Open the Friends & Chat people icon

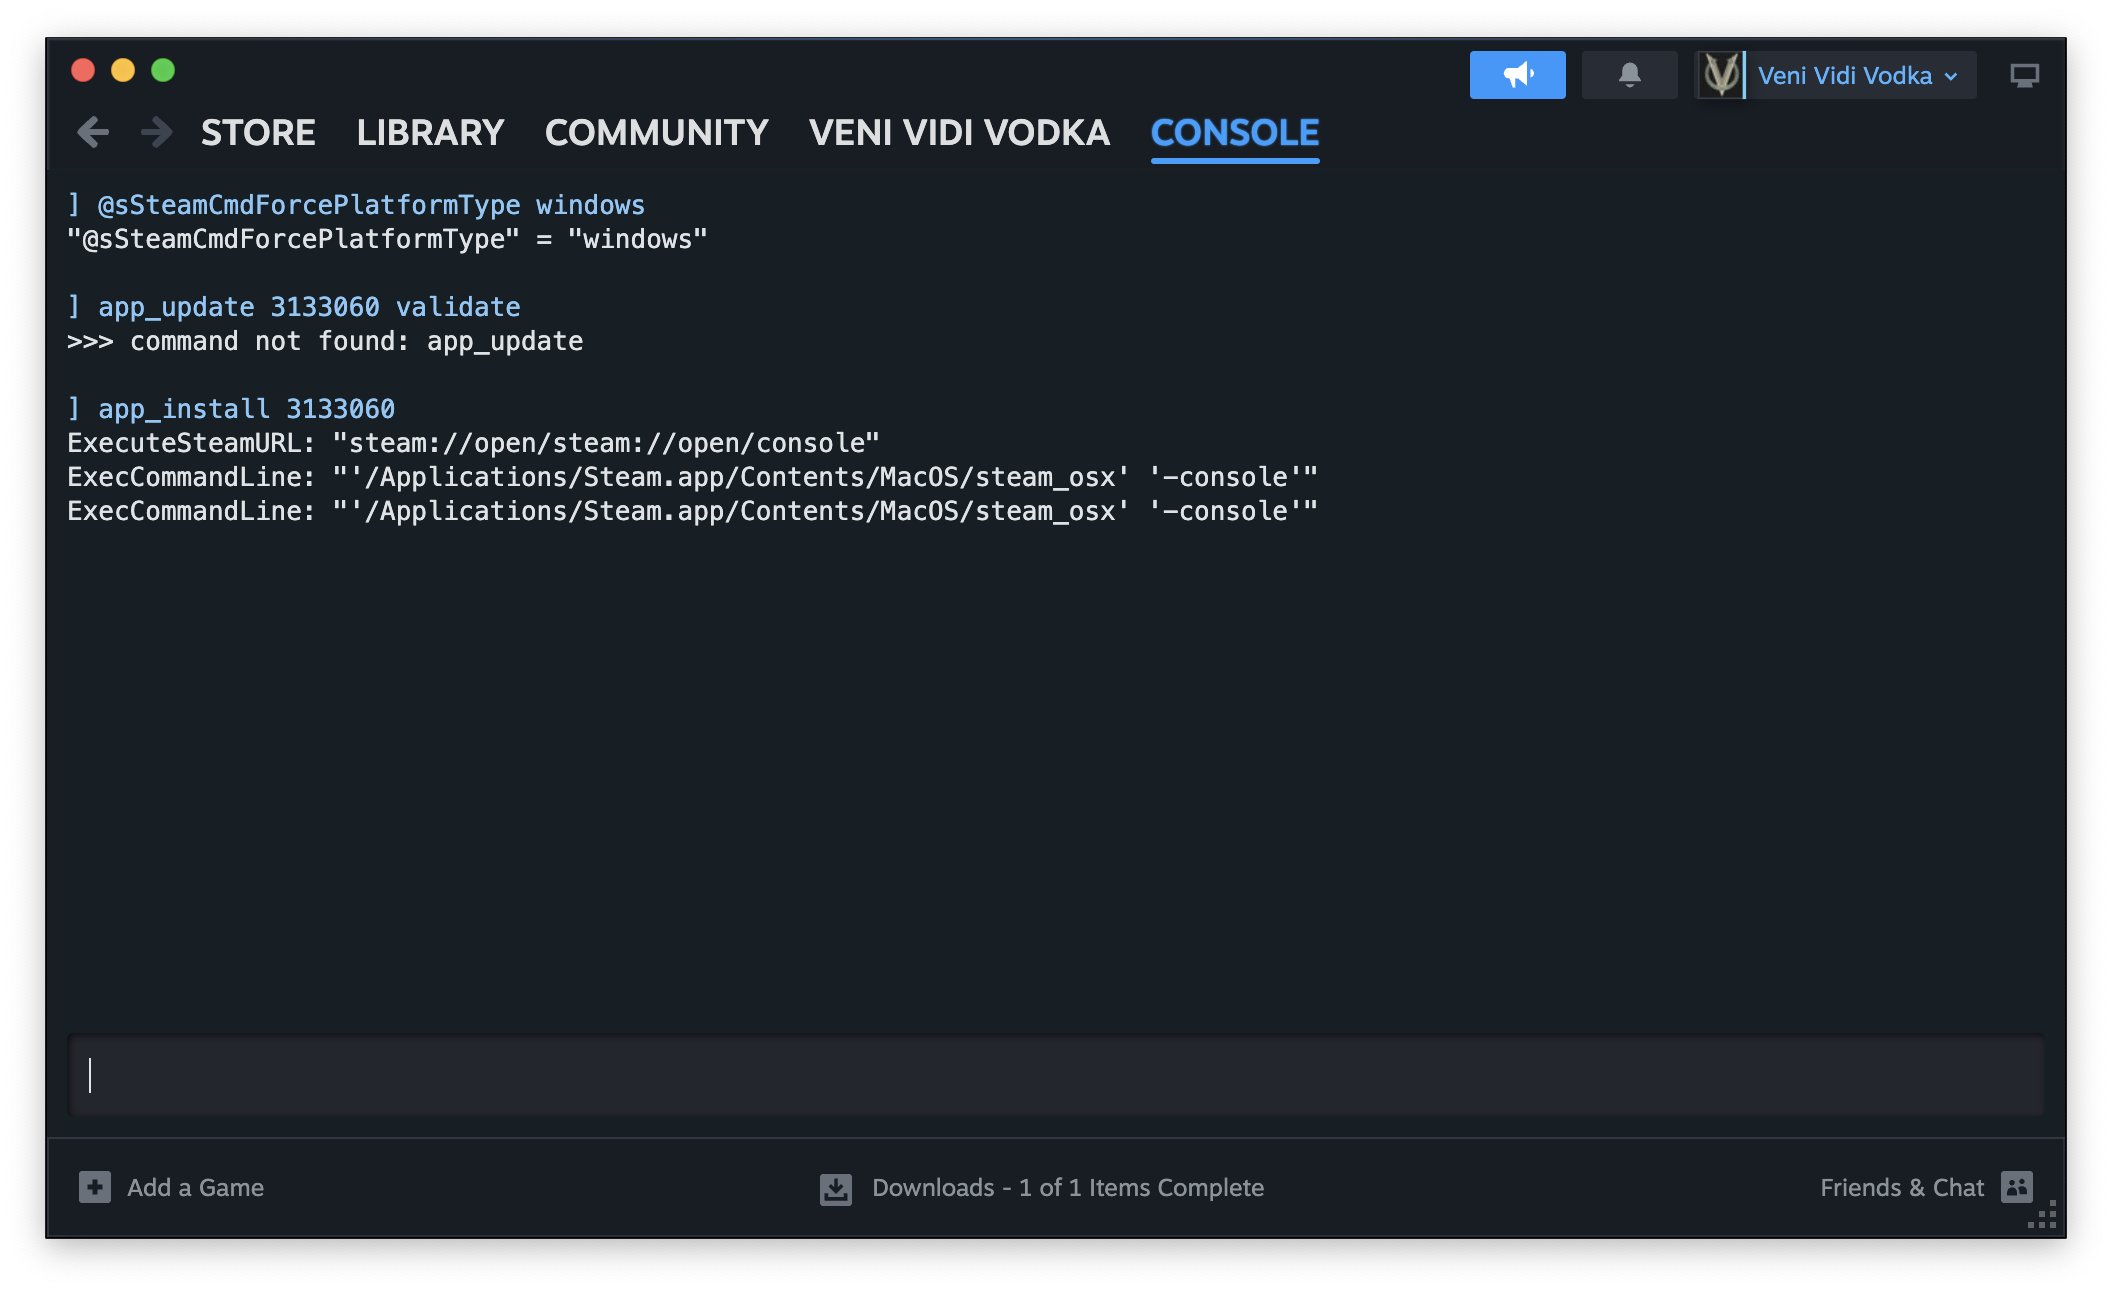click(2017, 1187)
